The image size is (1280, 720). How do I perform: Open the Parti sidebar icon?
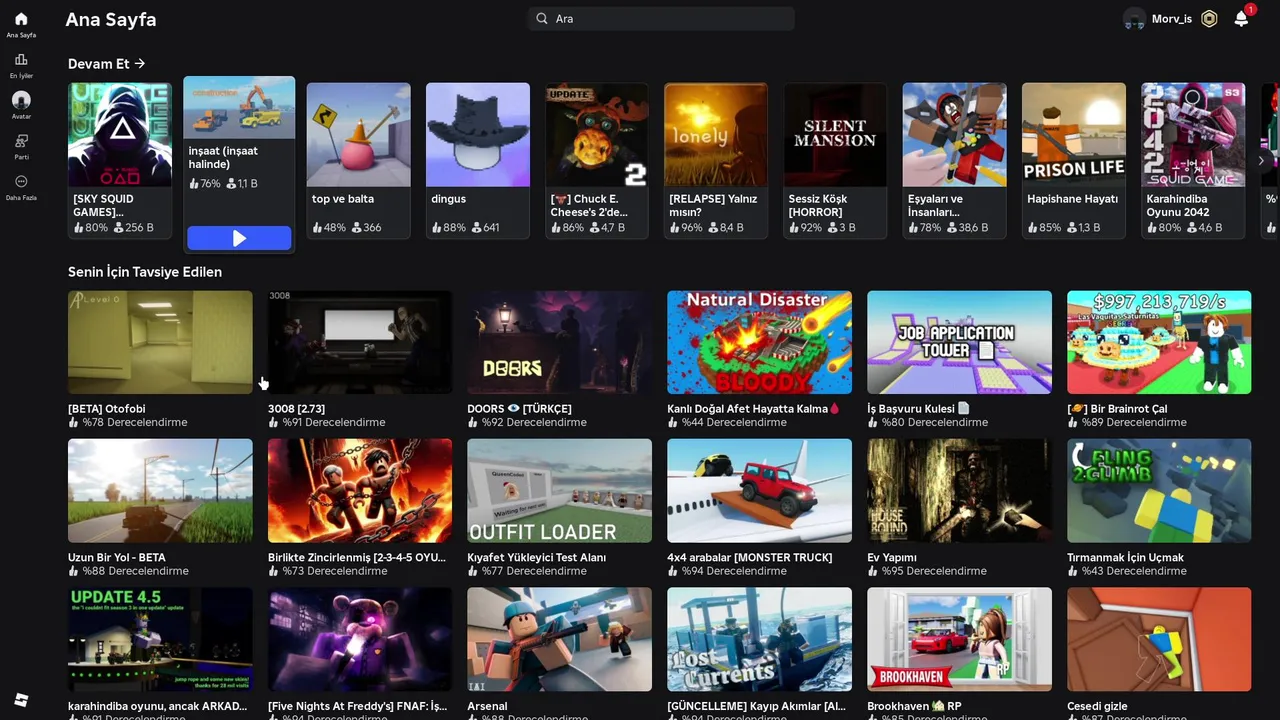tap(21, 141)
